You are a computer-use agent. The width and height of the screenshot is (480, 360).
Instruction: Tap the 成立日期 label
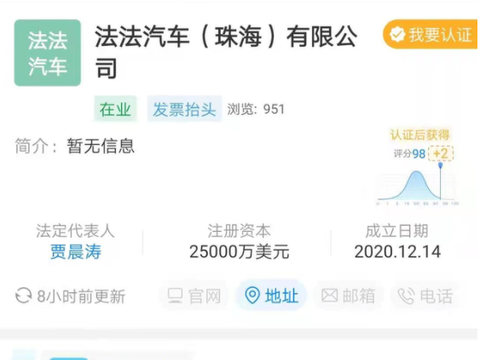tap(397, 231)
